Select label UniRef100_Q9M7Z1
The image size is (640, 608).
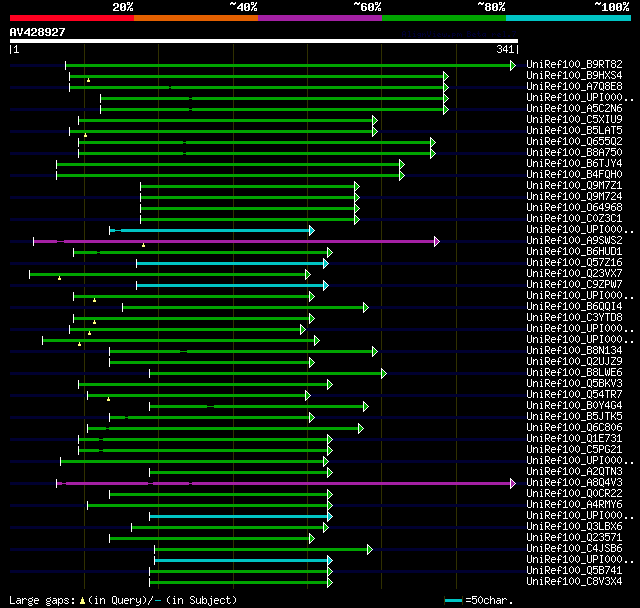(x=574, y=186)
